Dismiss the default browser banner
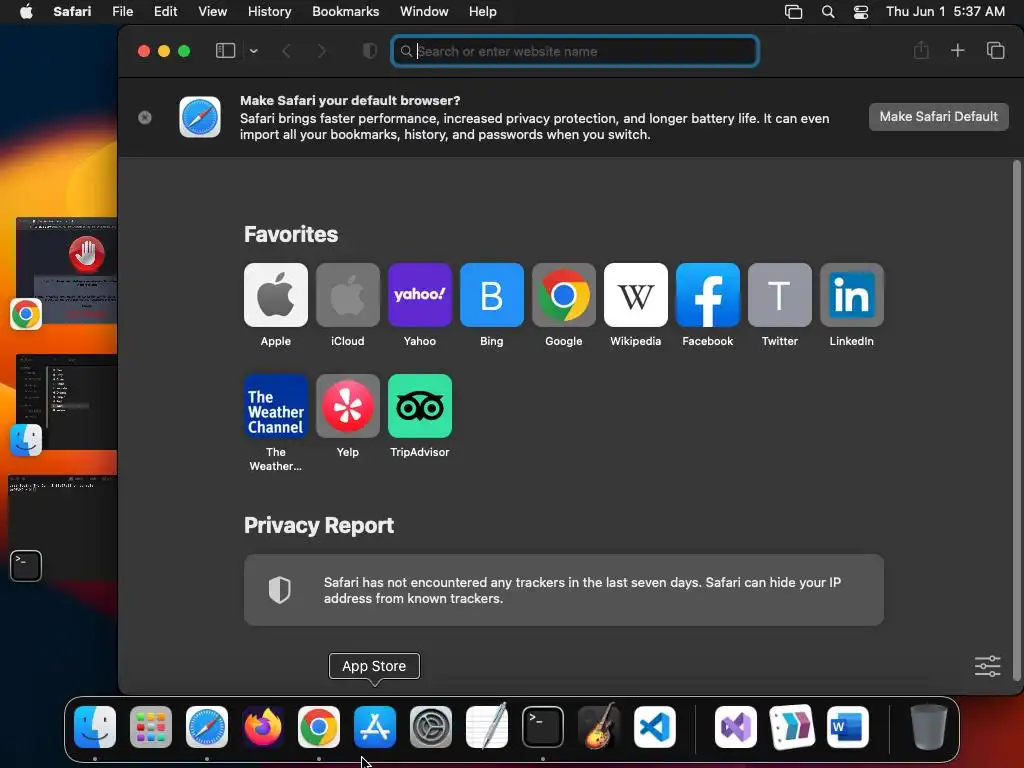 click(x=145, y=117)
